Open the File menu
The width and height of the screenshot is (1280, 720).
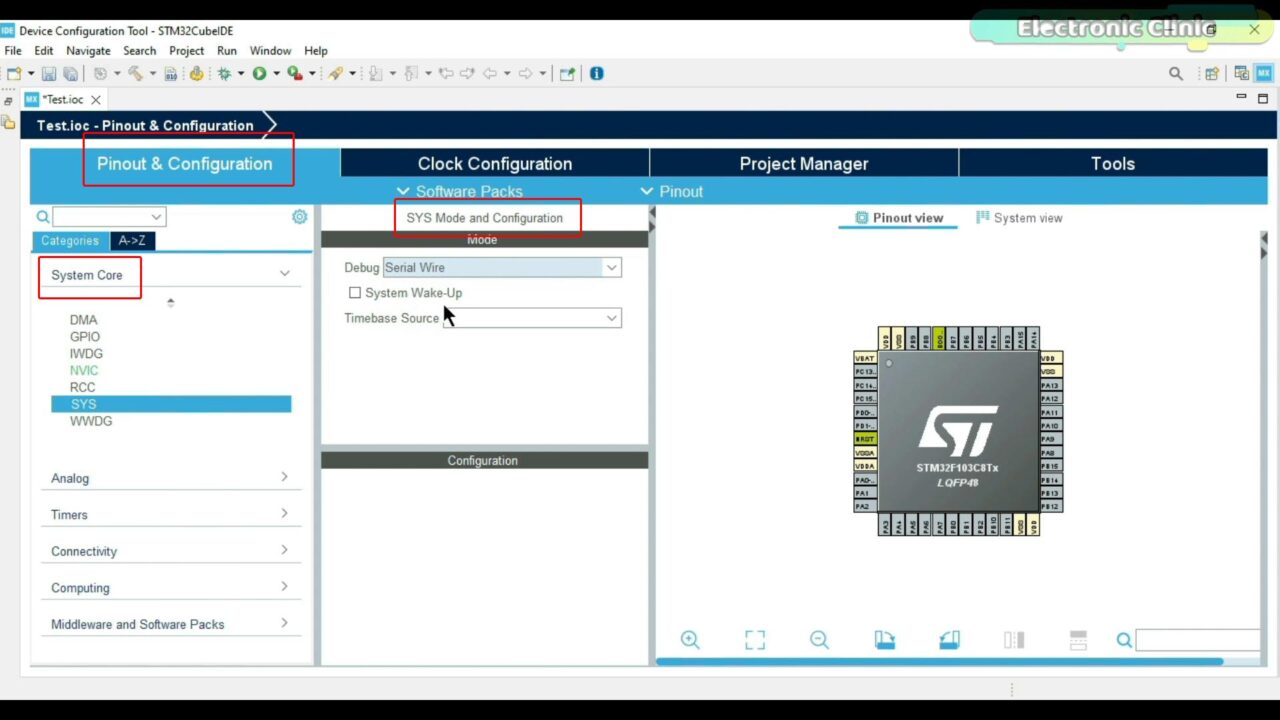point(13,50)
